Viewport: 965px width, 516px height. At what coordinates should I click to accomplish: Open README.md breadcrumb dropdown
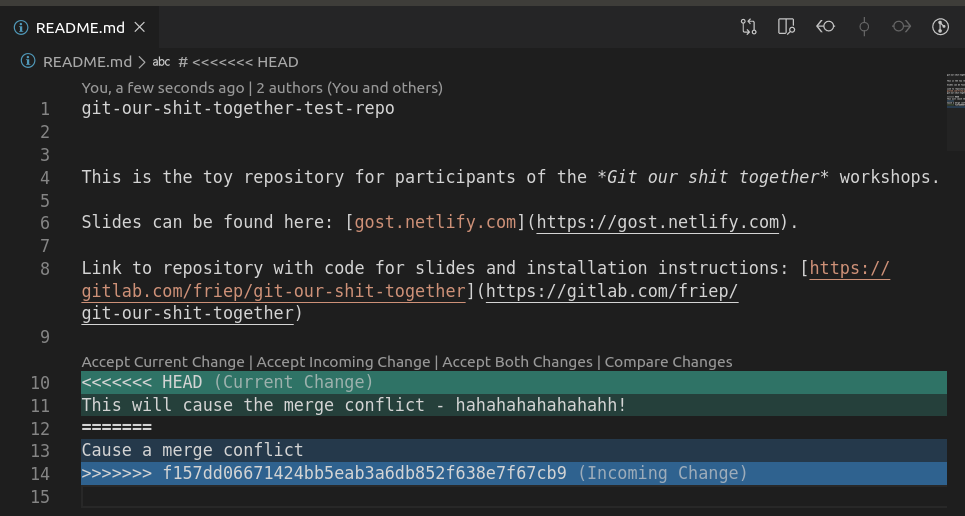click(x=88, y=62)
